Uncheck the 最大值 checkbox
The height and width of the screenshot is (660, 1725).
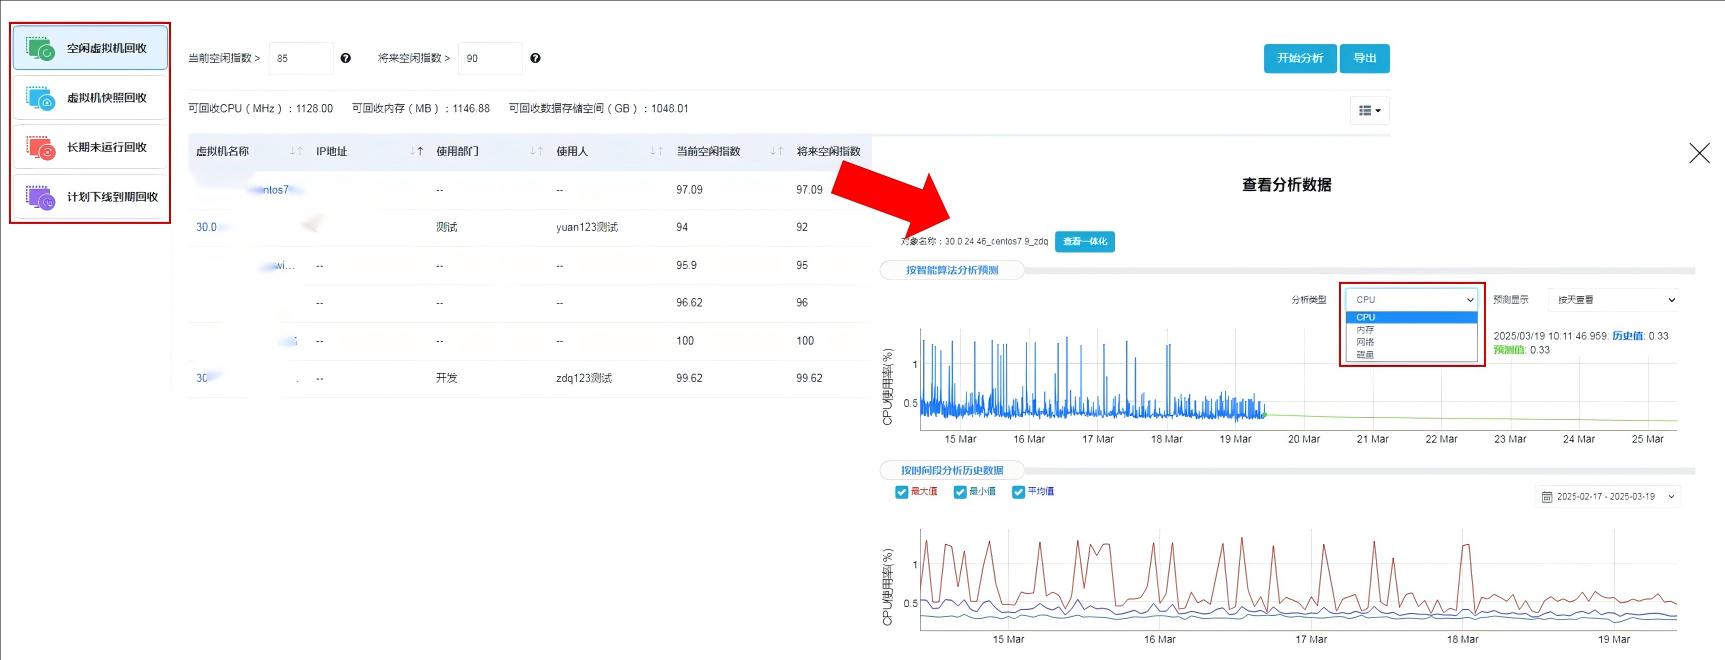(x=901, y=492)
